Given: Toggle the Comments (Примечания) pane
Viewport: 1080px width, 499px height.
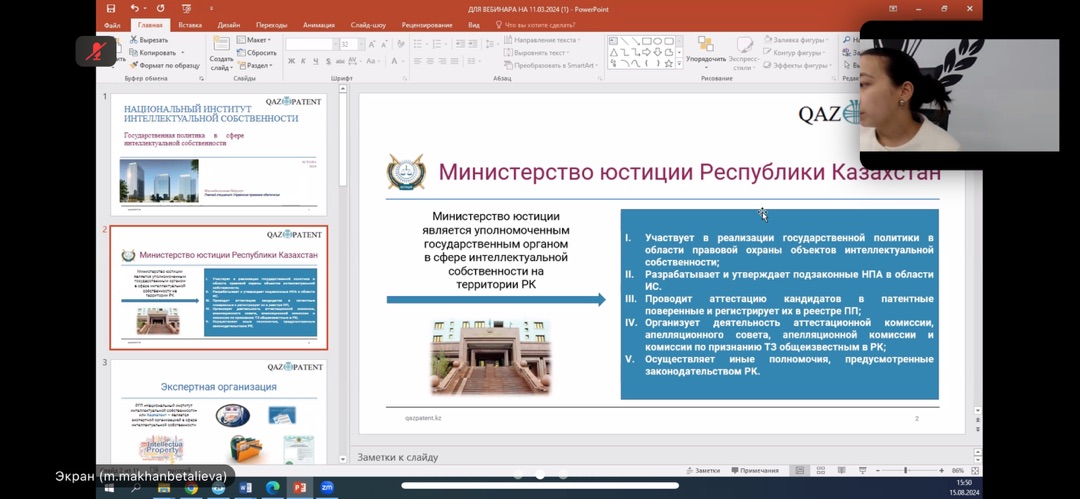Looking at the screenshot, I should click(754, 470).
